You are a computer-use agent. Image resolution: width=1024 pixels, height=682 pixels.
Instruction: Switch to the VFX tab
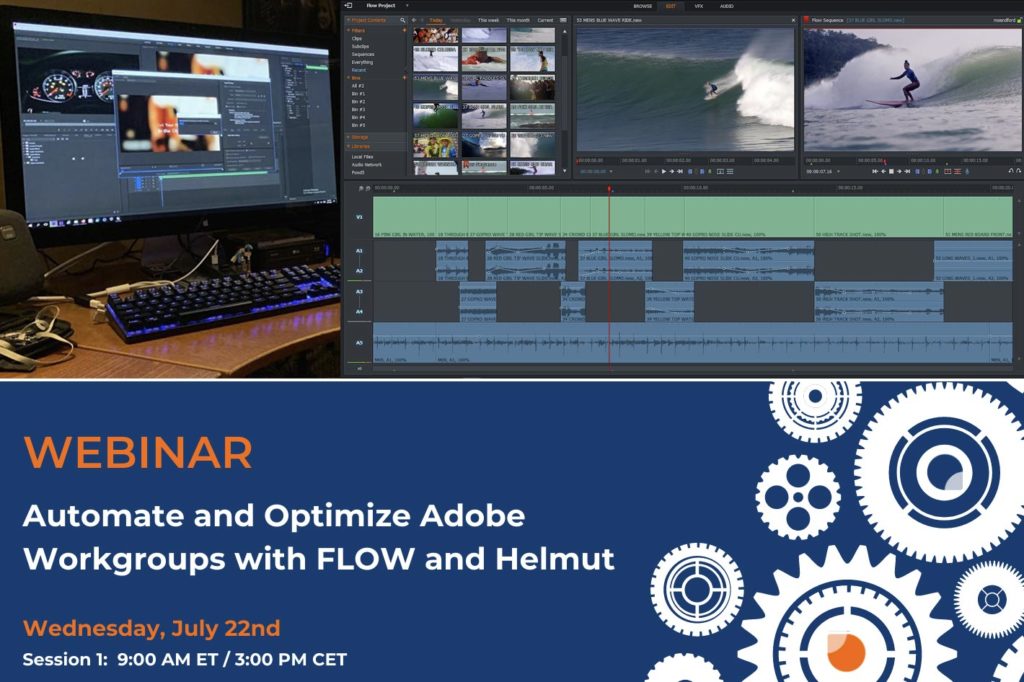698,6
